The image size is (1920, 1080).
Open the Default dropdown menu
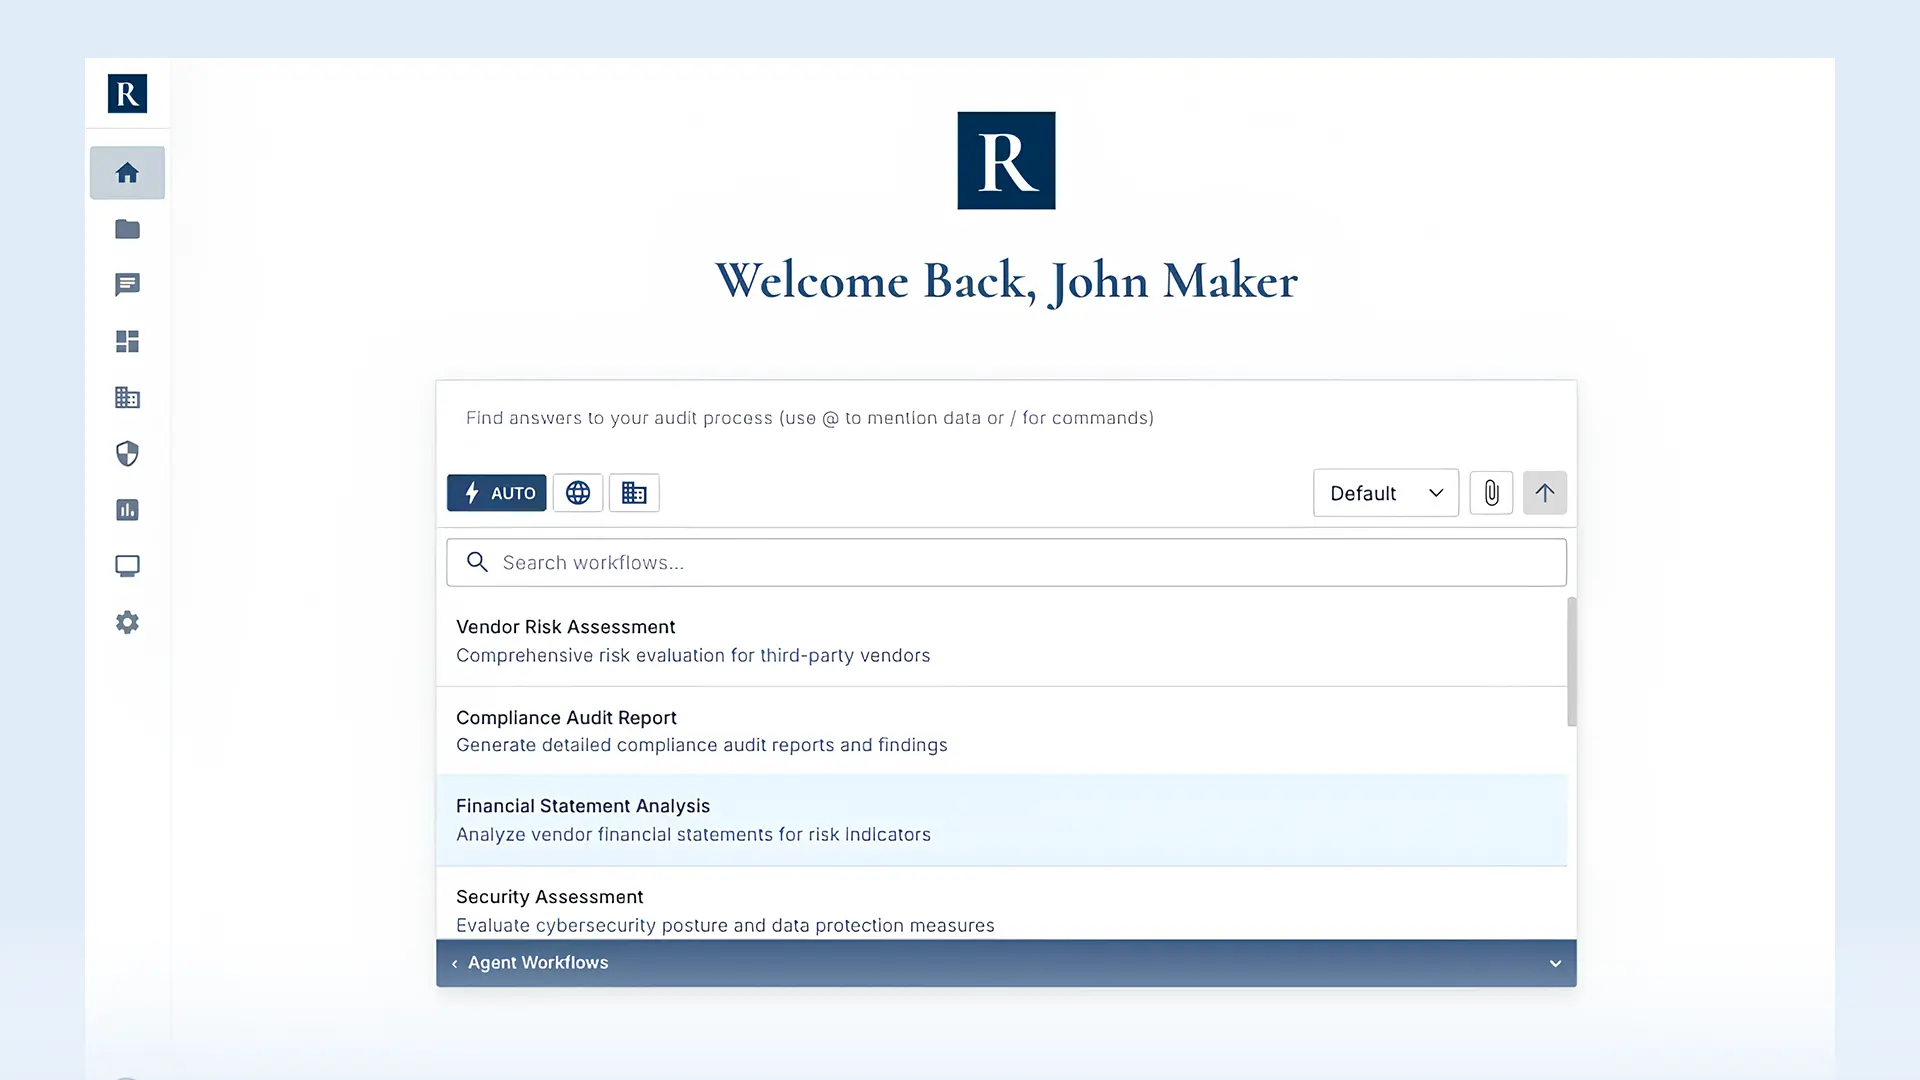(1385, 493)
